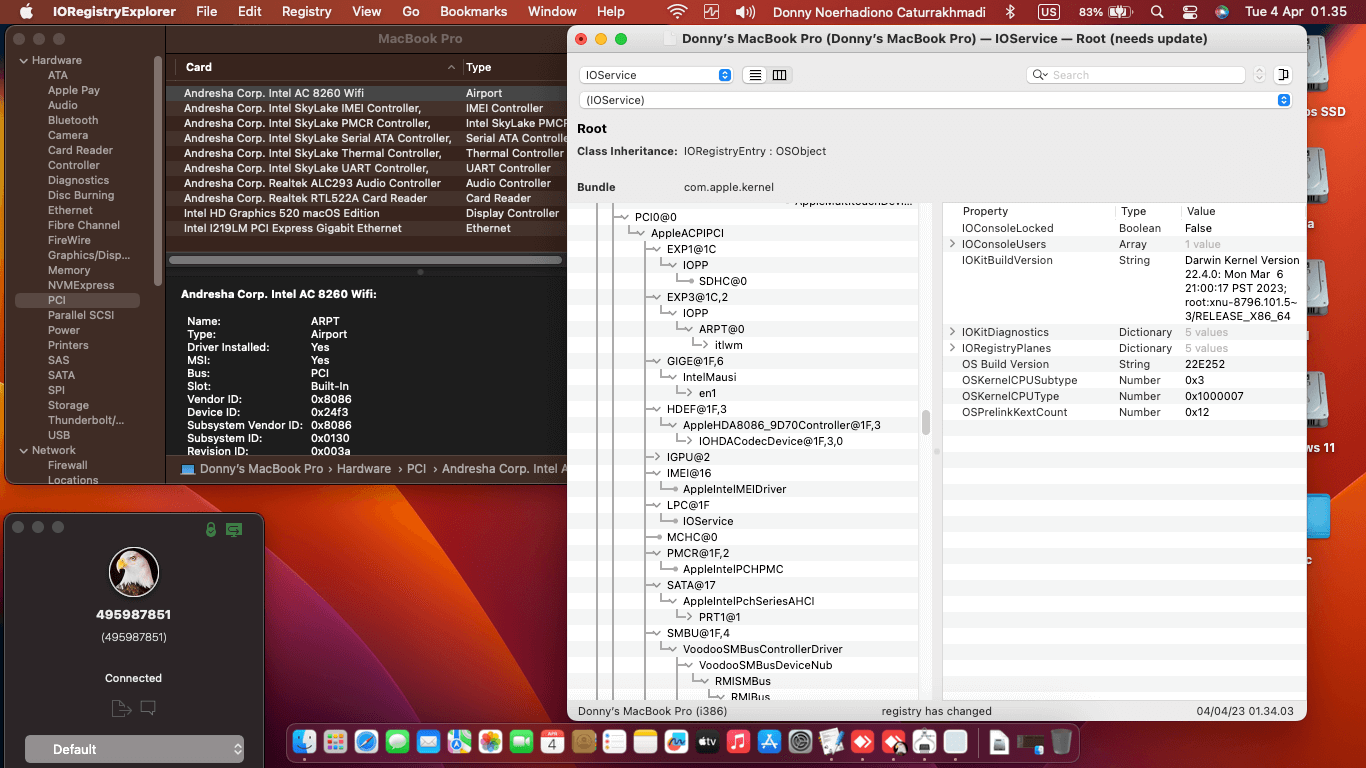Select the OS Build Version property row
Screen dimensions: 1366x768
1125,364
